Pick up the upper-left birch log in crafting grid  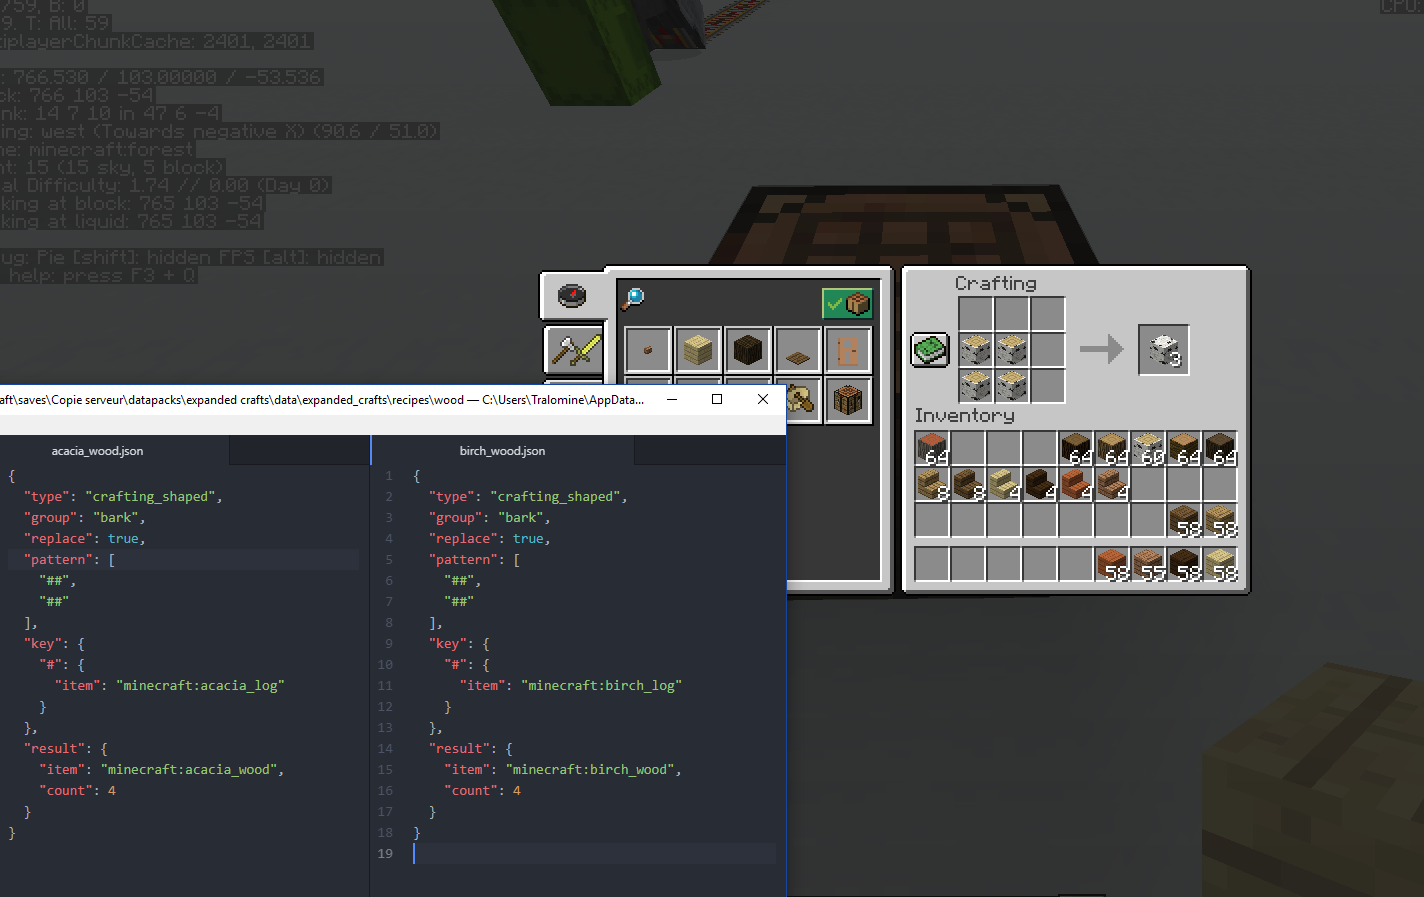click(976, 350)
